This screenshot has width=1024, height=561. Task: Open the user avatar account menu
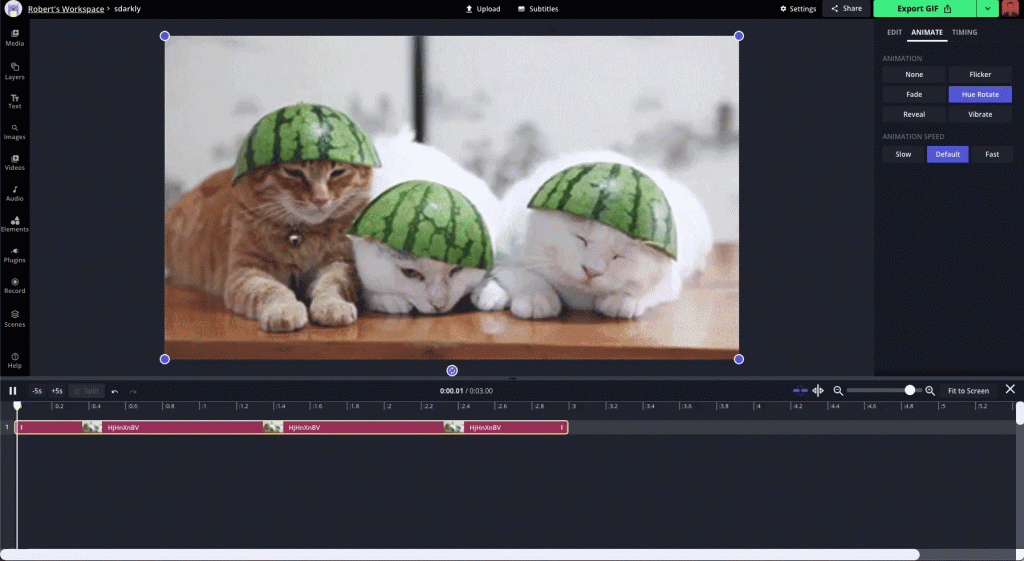tap(1010, 9)
